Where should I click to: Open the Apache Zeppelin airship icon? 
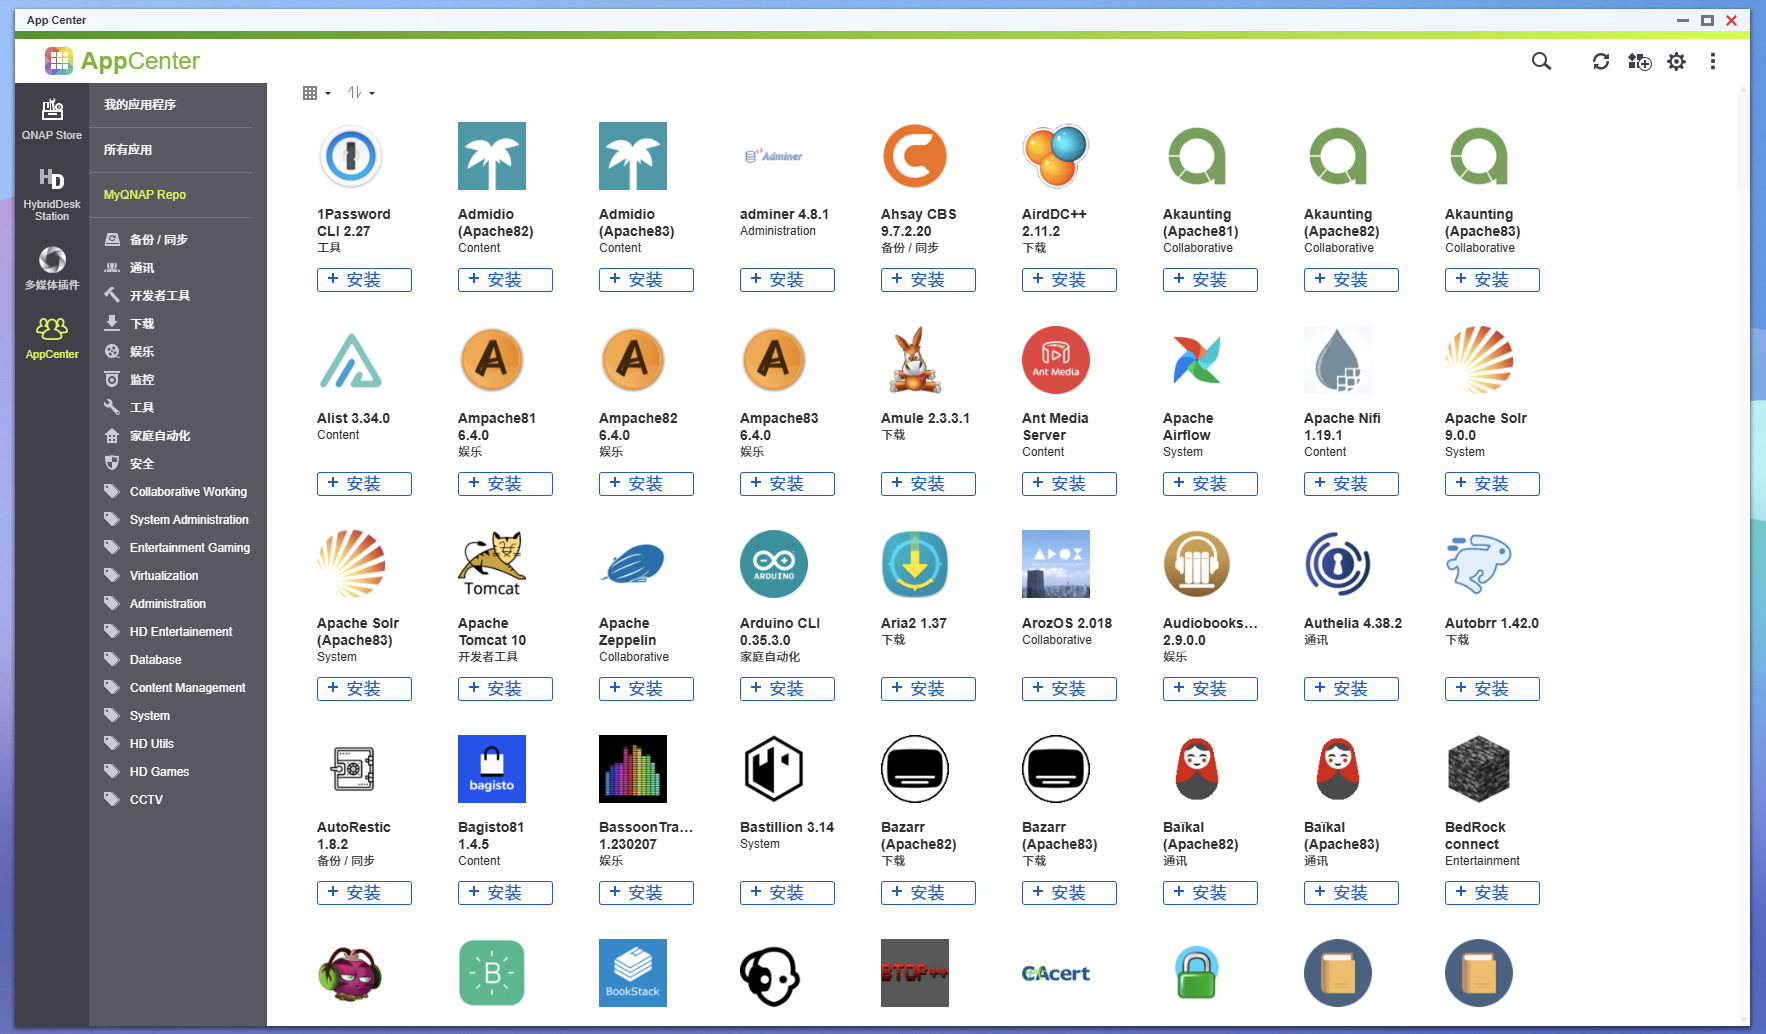click(633, 565)
